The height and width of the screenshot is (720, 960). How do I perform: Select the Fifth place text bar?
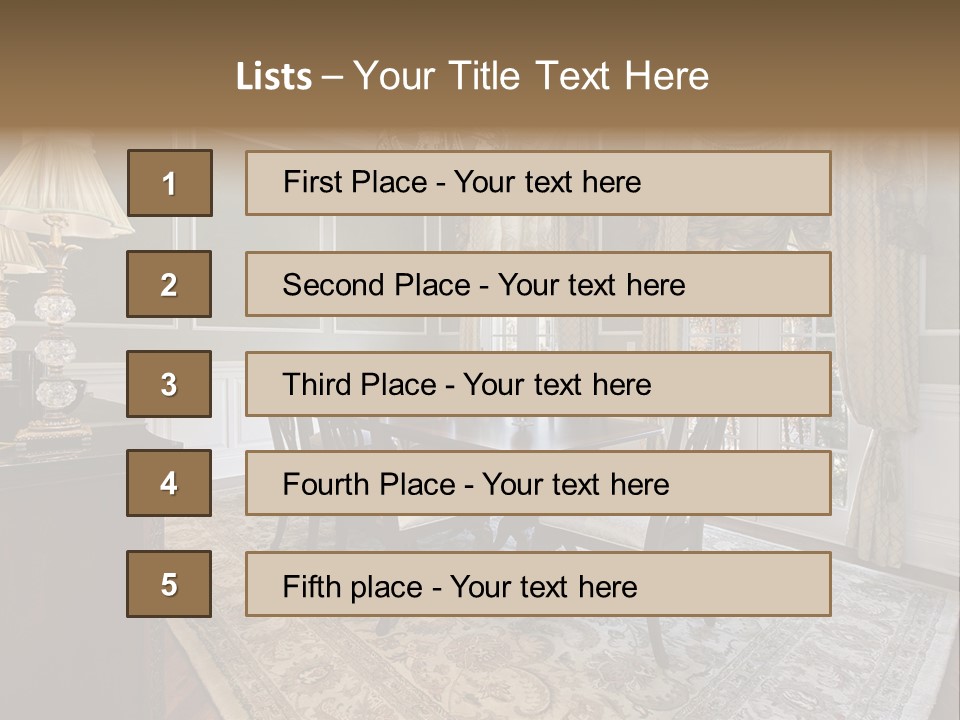538,584
